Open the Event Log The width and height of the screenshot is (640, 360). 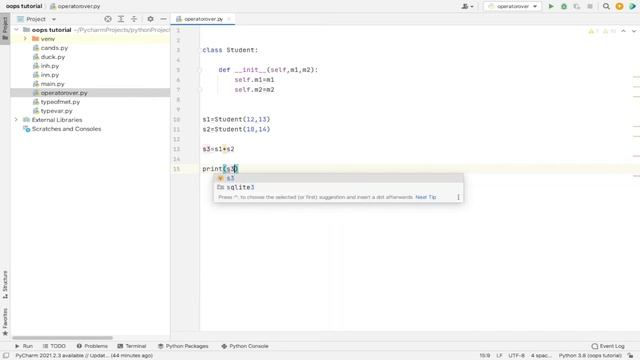coord(608,346)
